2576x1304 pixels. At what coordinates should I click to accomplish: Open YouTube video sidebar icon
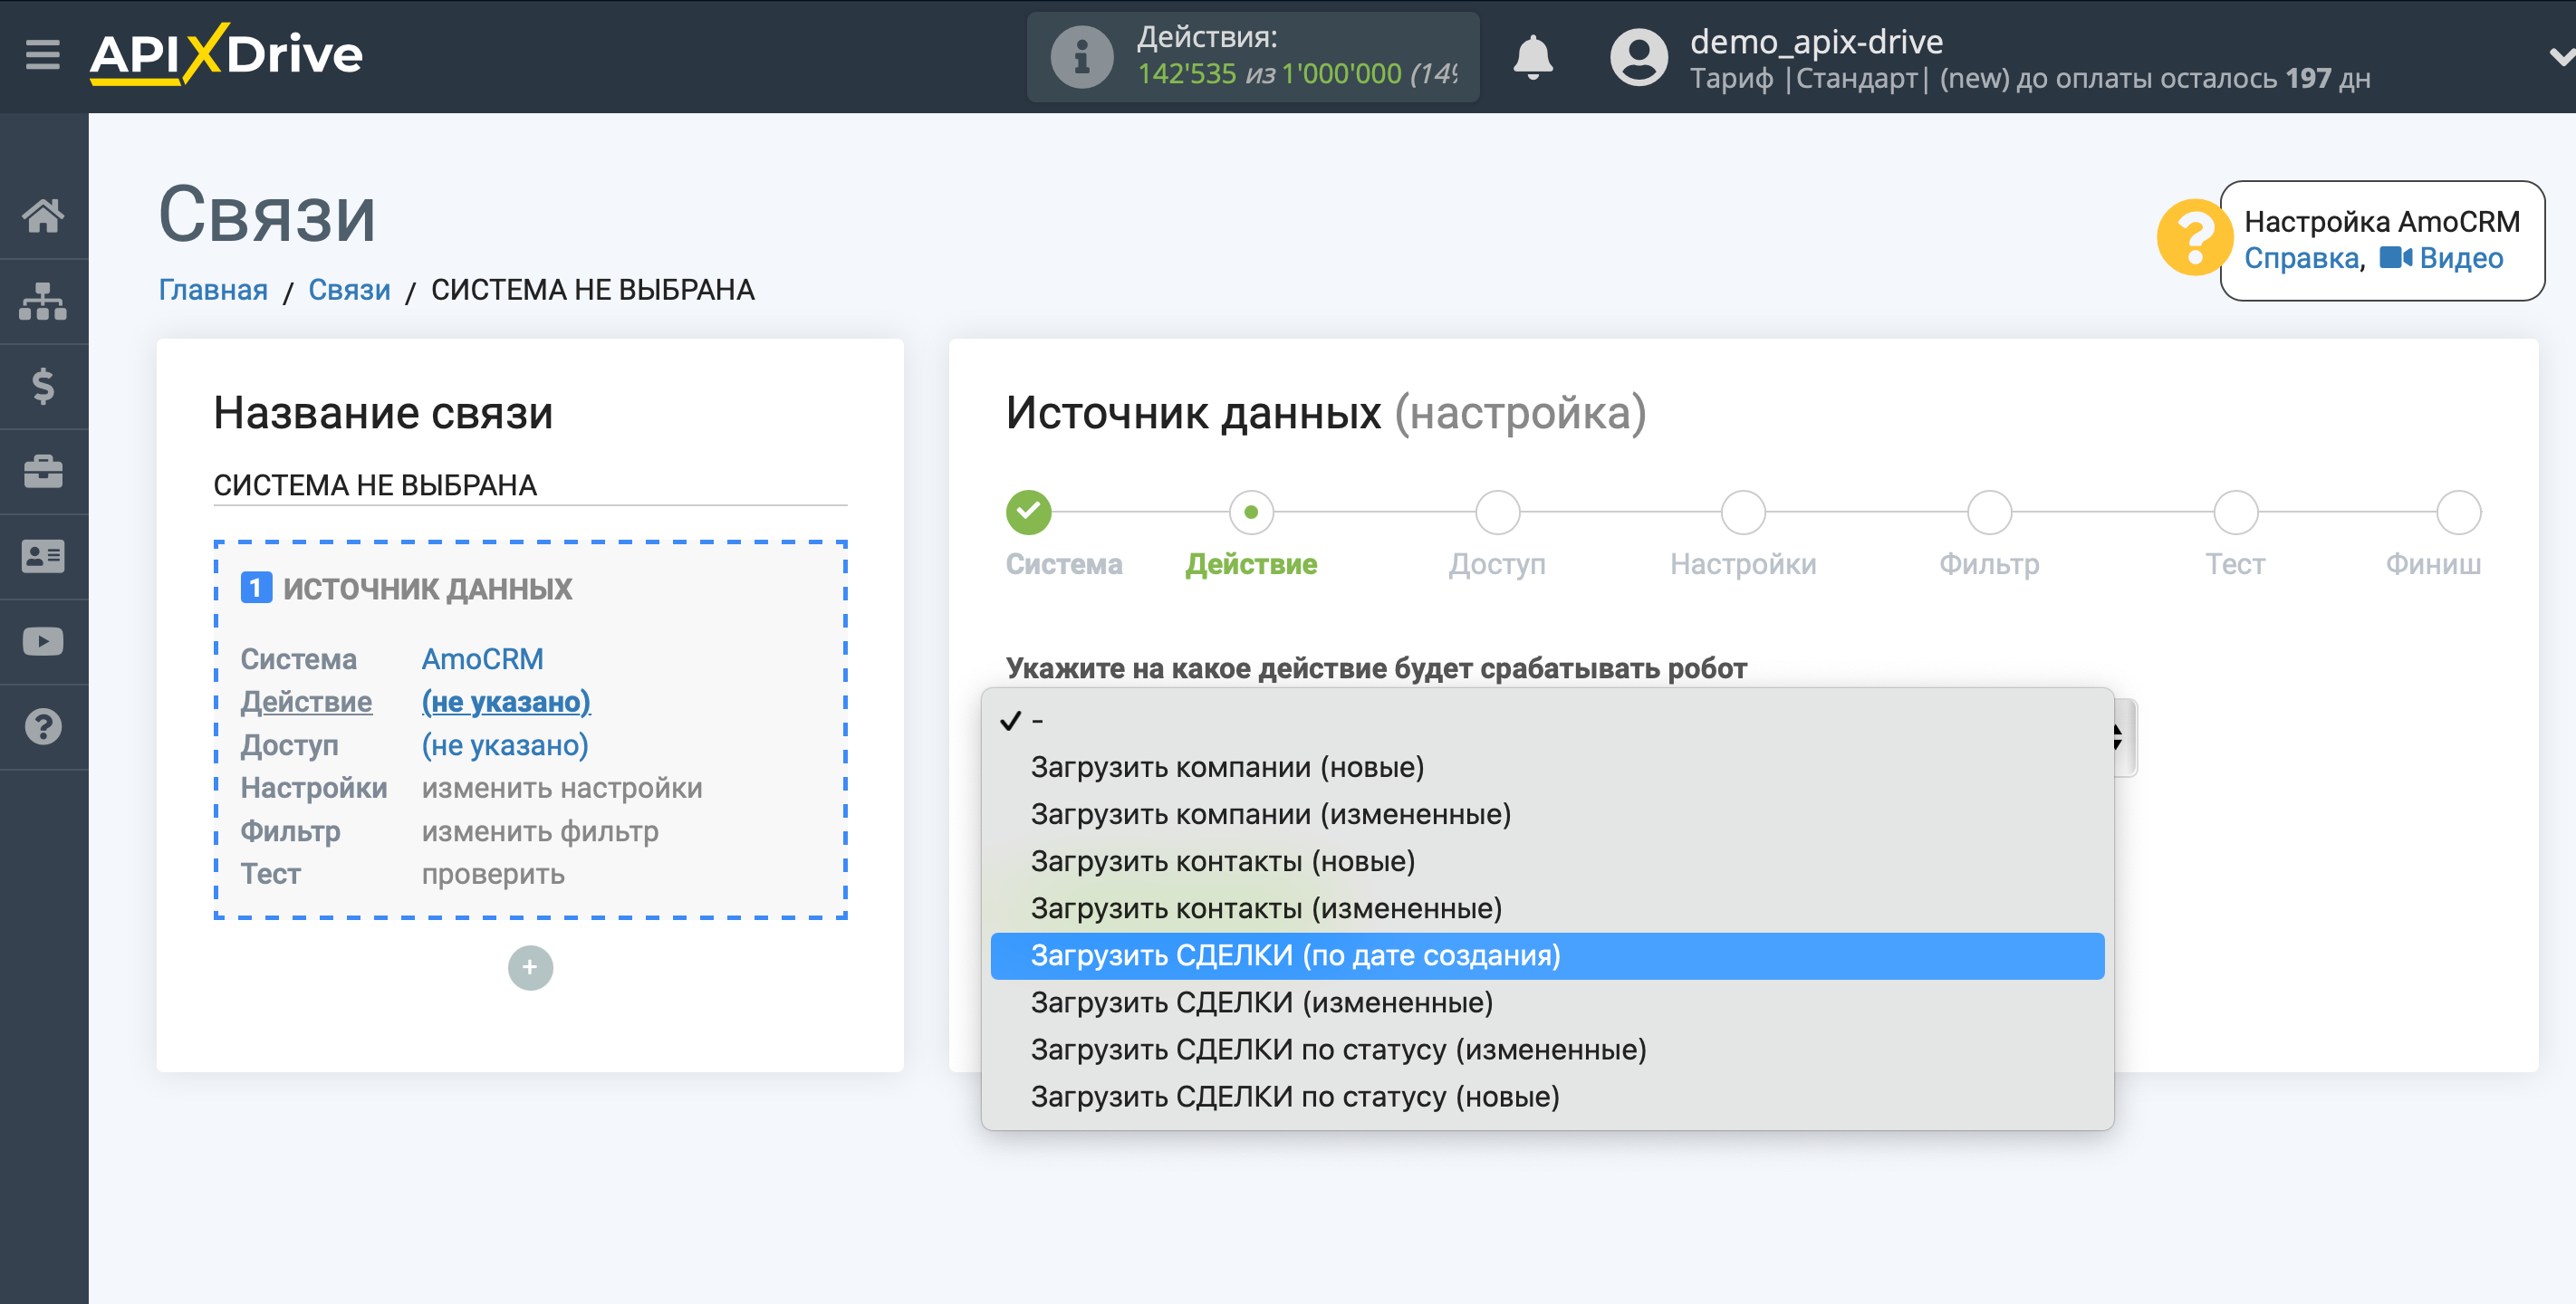43,641
